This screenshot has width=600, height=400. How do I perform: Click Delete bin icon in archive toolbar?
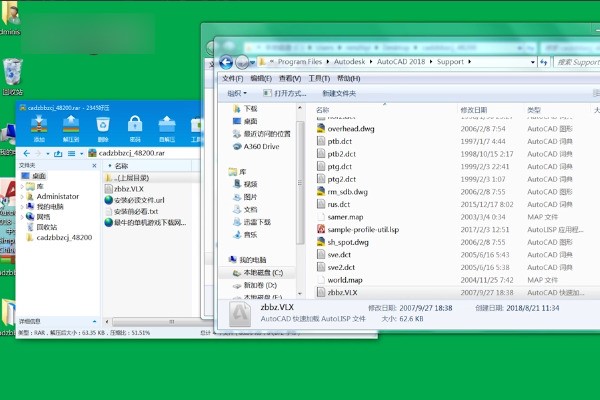[x=103, y=129]
